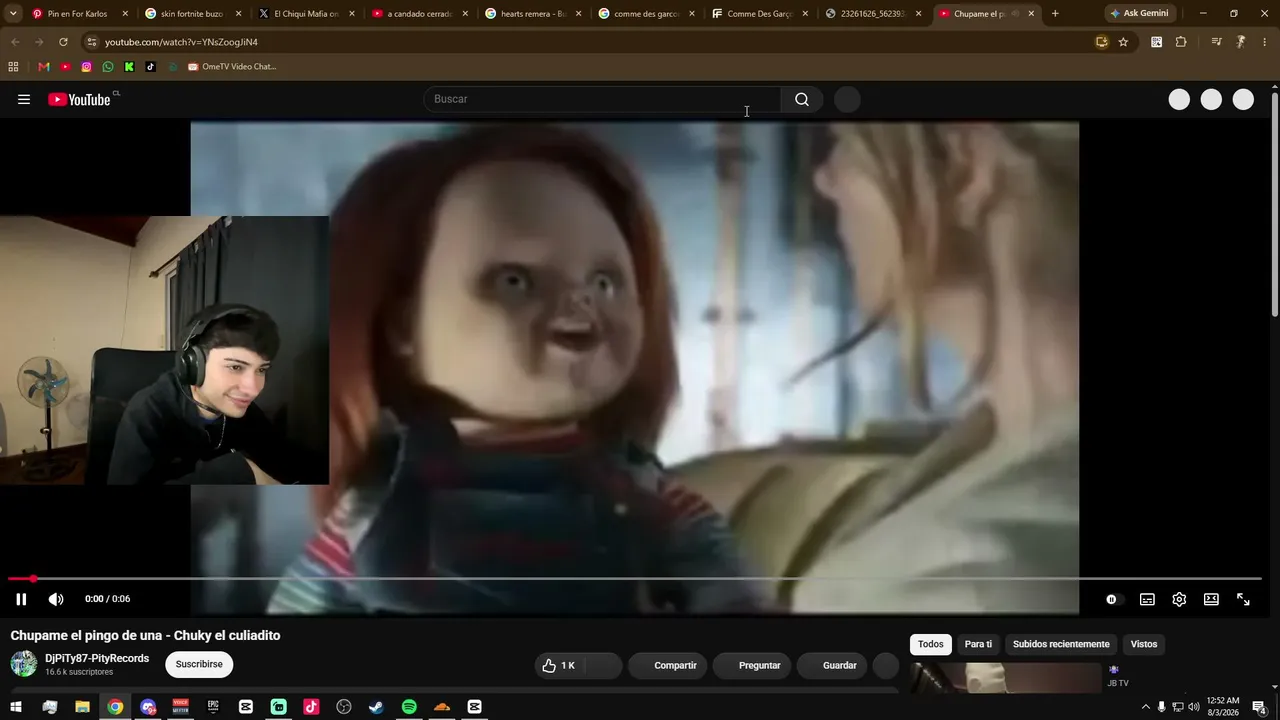Select the Para ti filter chip
The height and width of the screenshot is (720, 1280).
pyautogui.click(x=978, y=644)
